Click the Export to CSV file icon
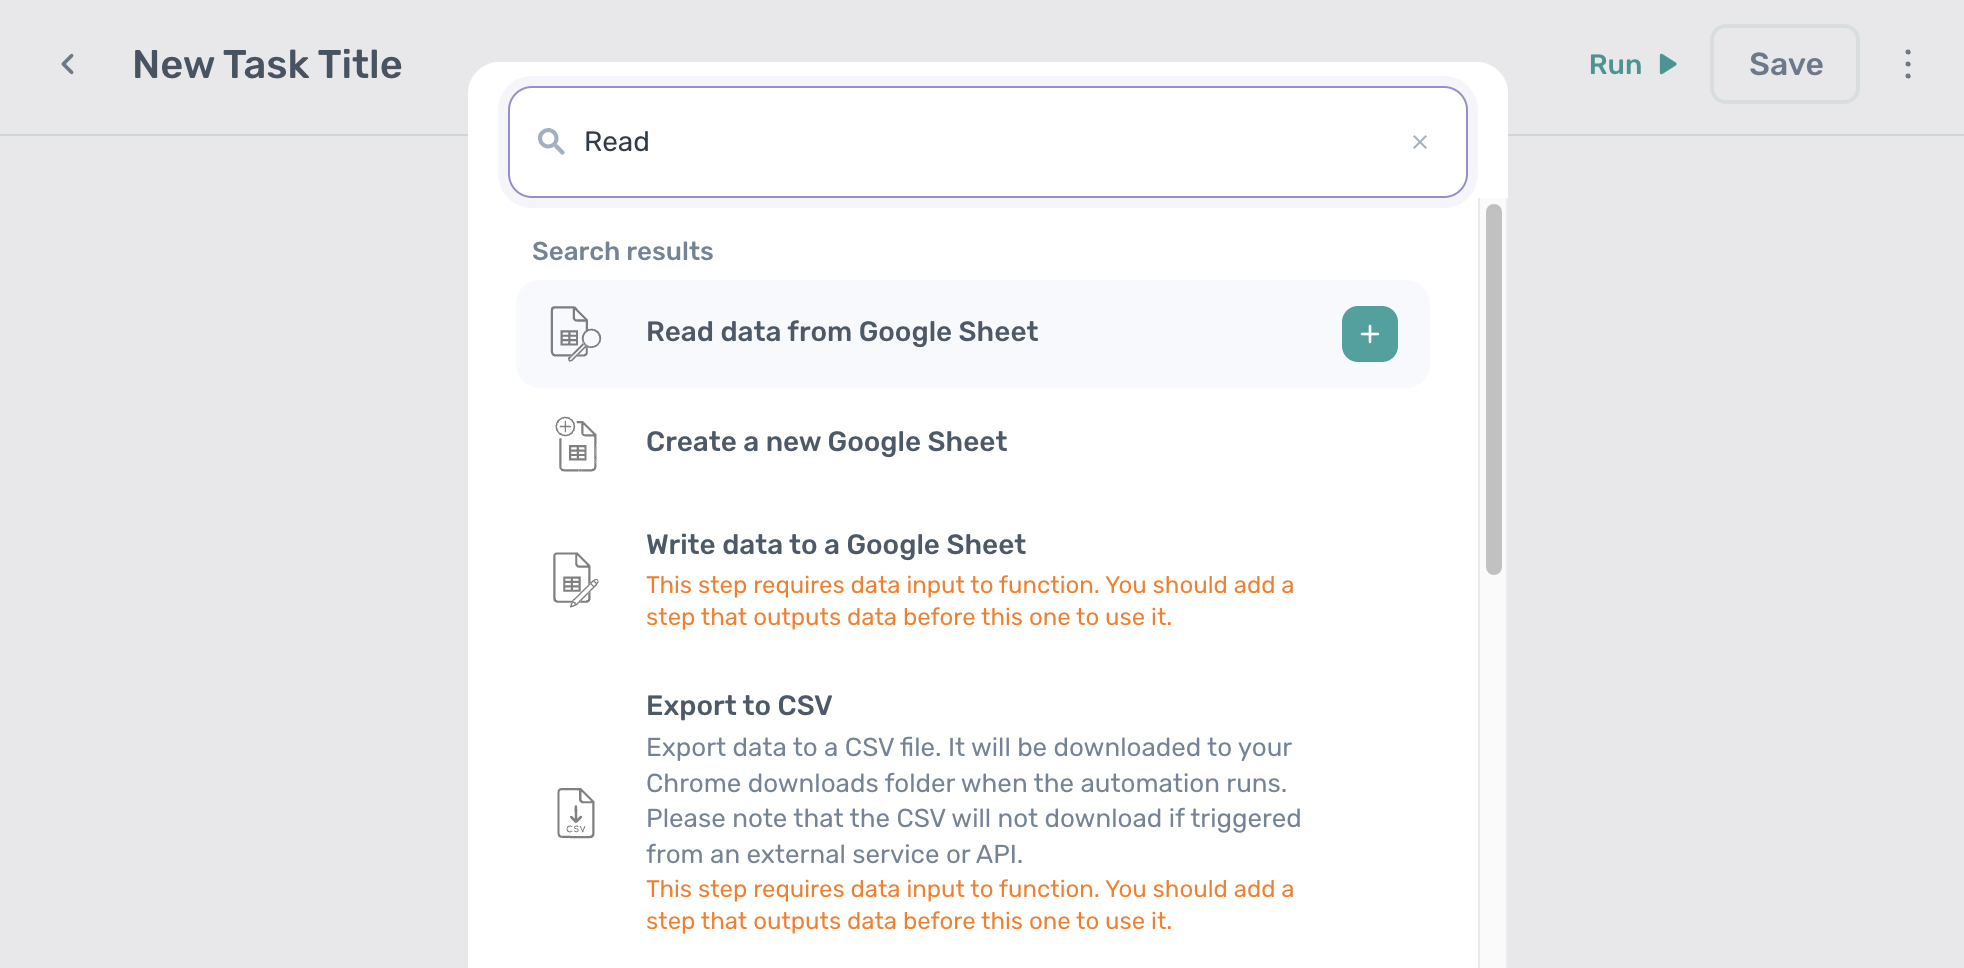 pos(575,813)
